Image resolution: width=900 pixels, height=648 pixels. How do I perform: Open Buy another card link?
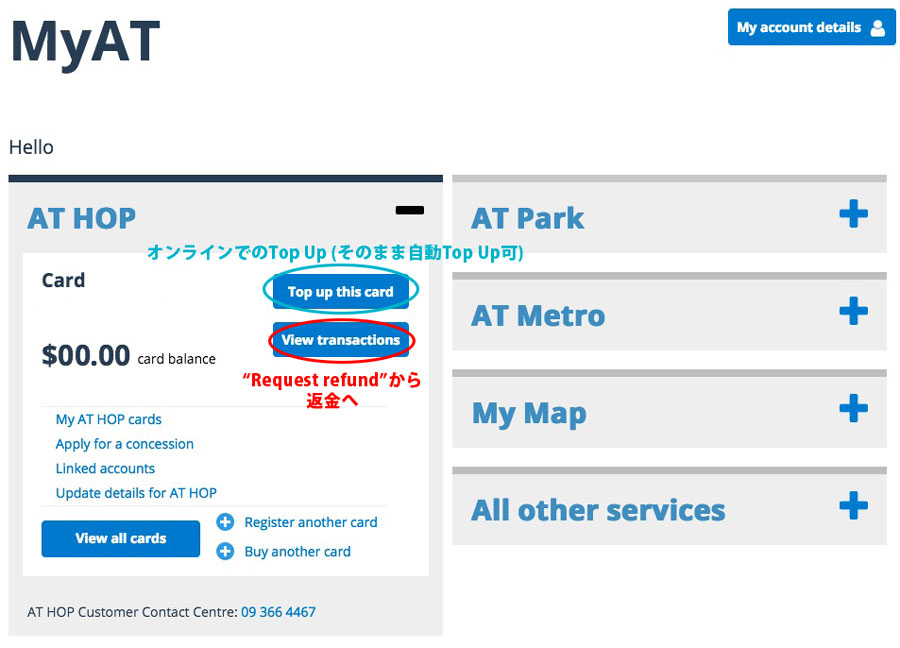297,552
